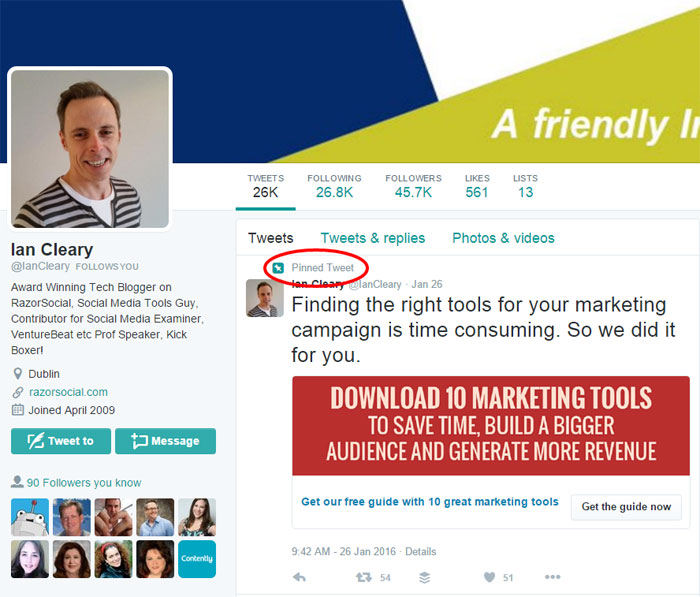View the Following count 26.8K
This screenshot has height=597, width=700.
[334, 186]
